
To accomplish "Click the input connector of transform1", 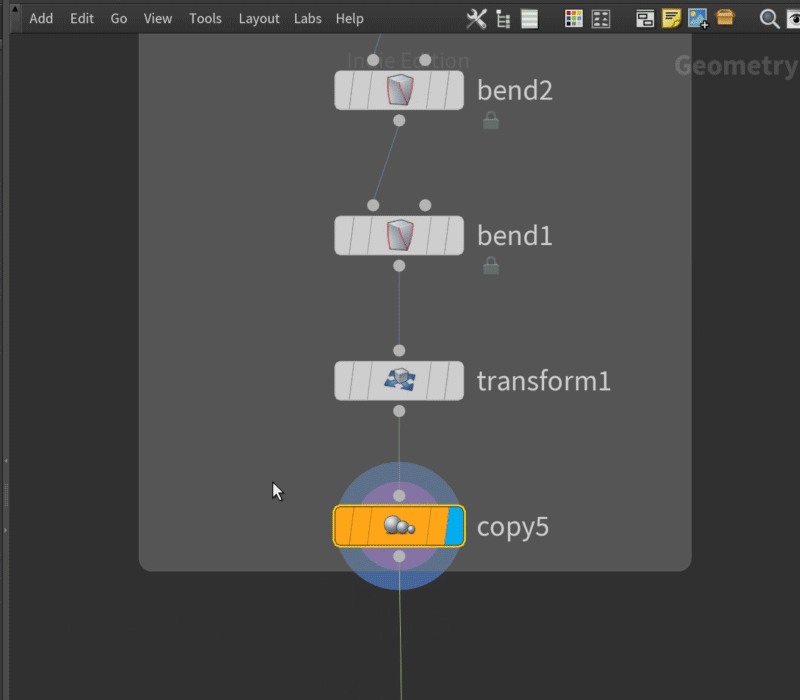I will pos(399,351).
